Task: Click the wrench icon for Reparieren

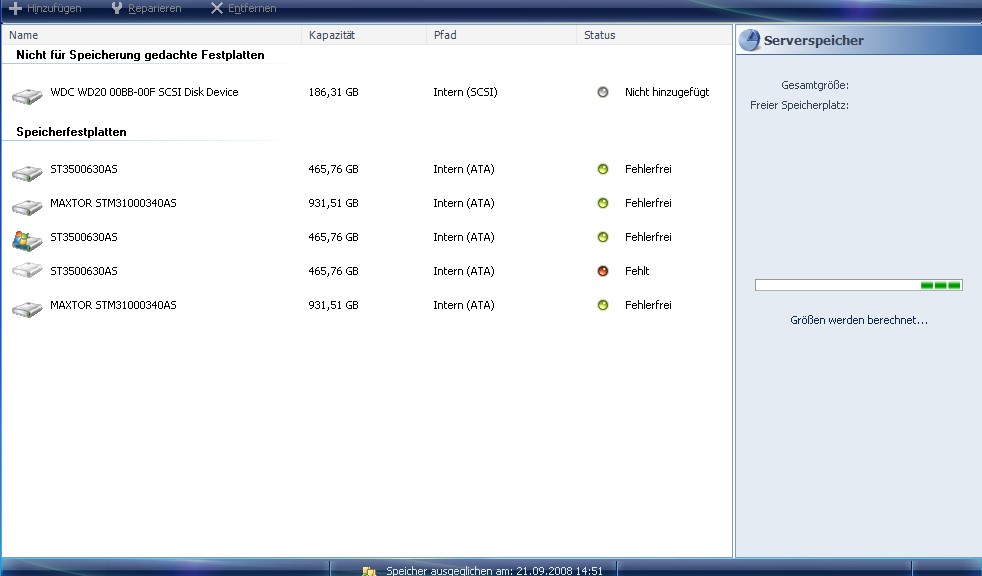Action: coord(117,8)
